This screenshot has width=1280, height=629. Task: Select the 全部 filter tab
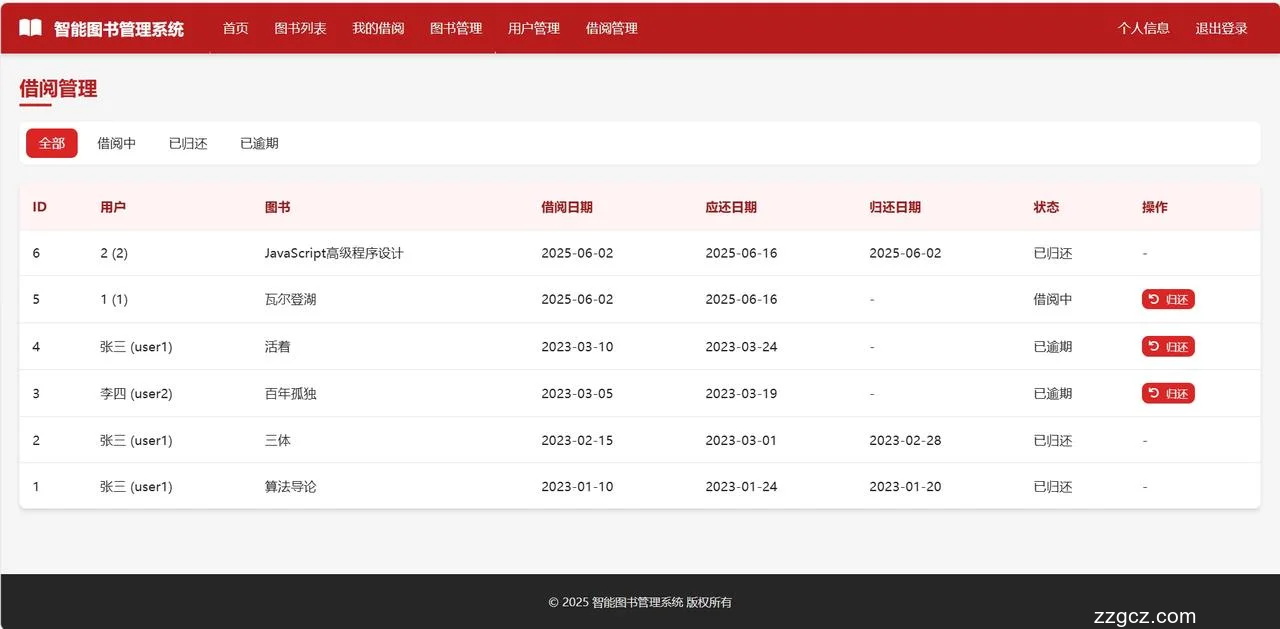click(51, 143)
